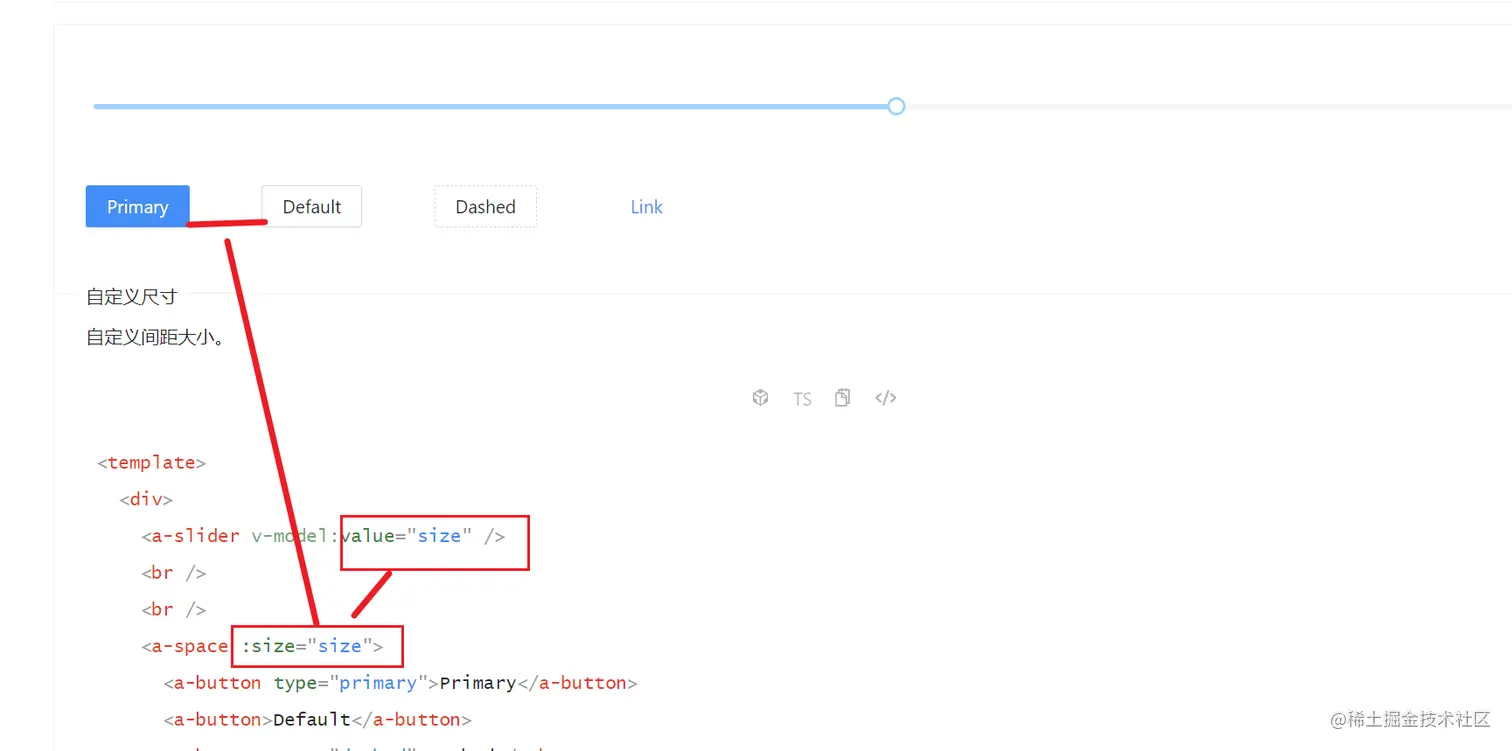
Task: Click the first '<br />' code line
Action: coord(174,573)
